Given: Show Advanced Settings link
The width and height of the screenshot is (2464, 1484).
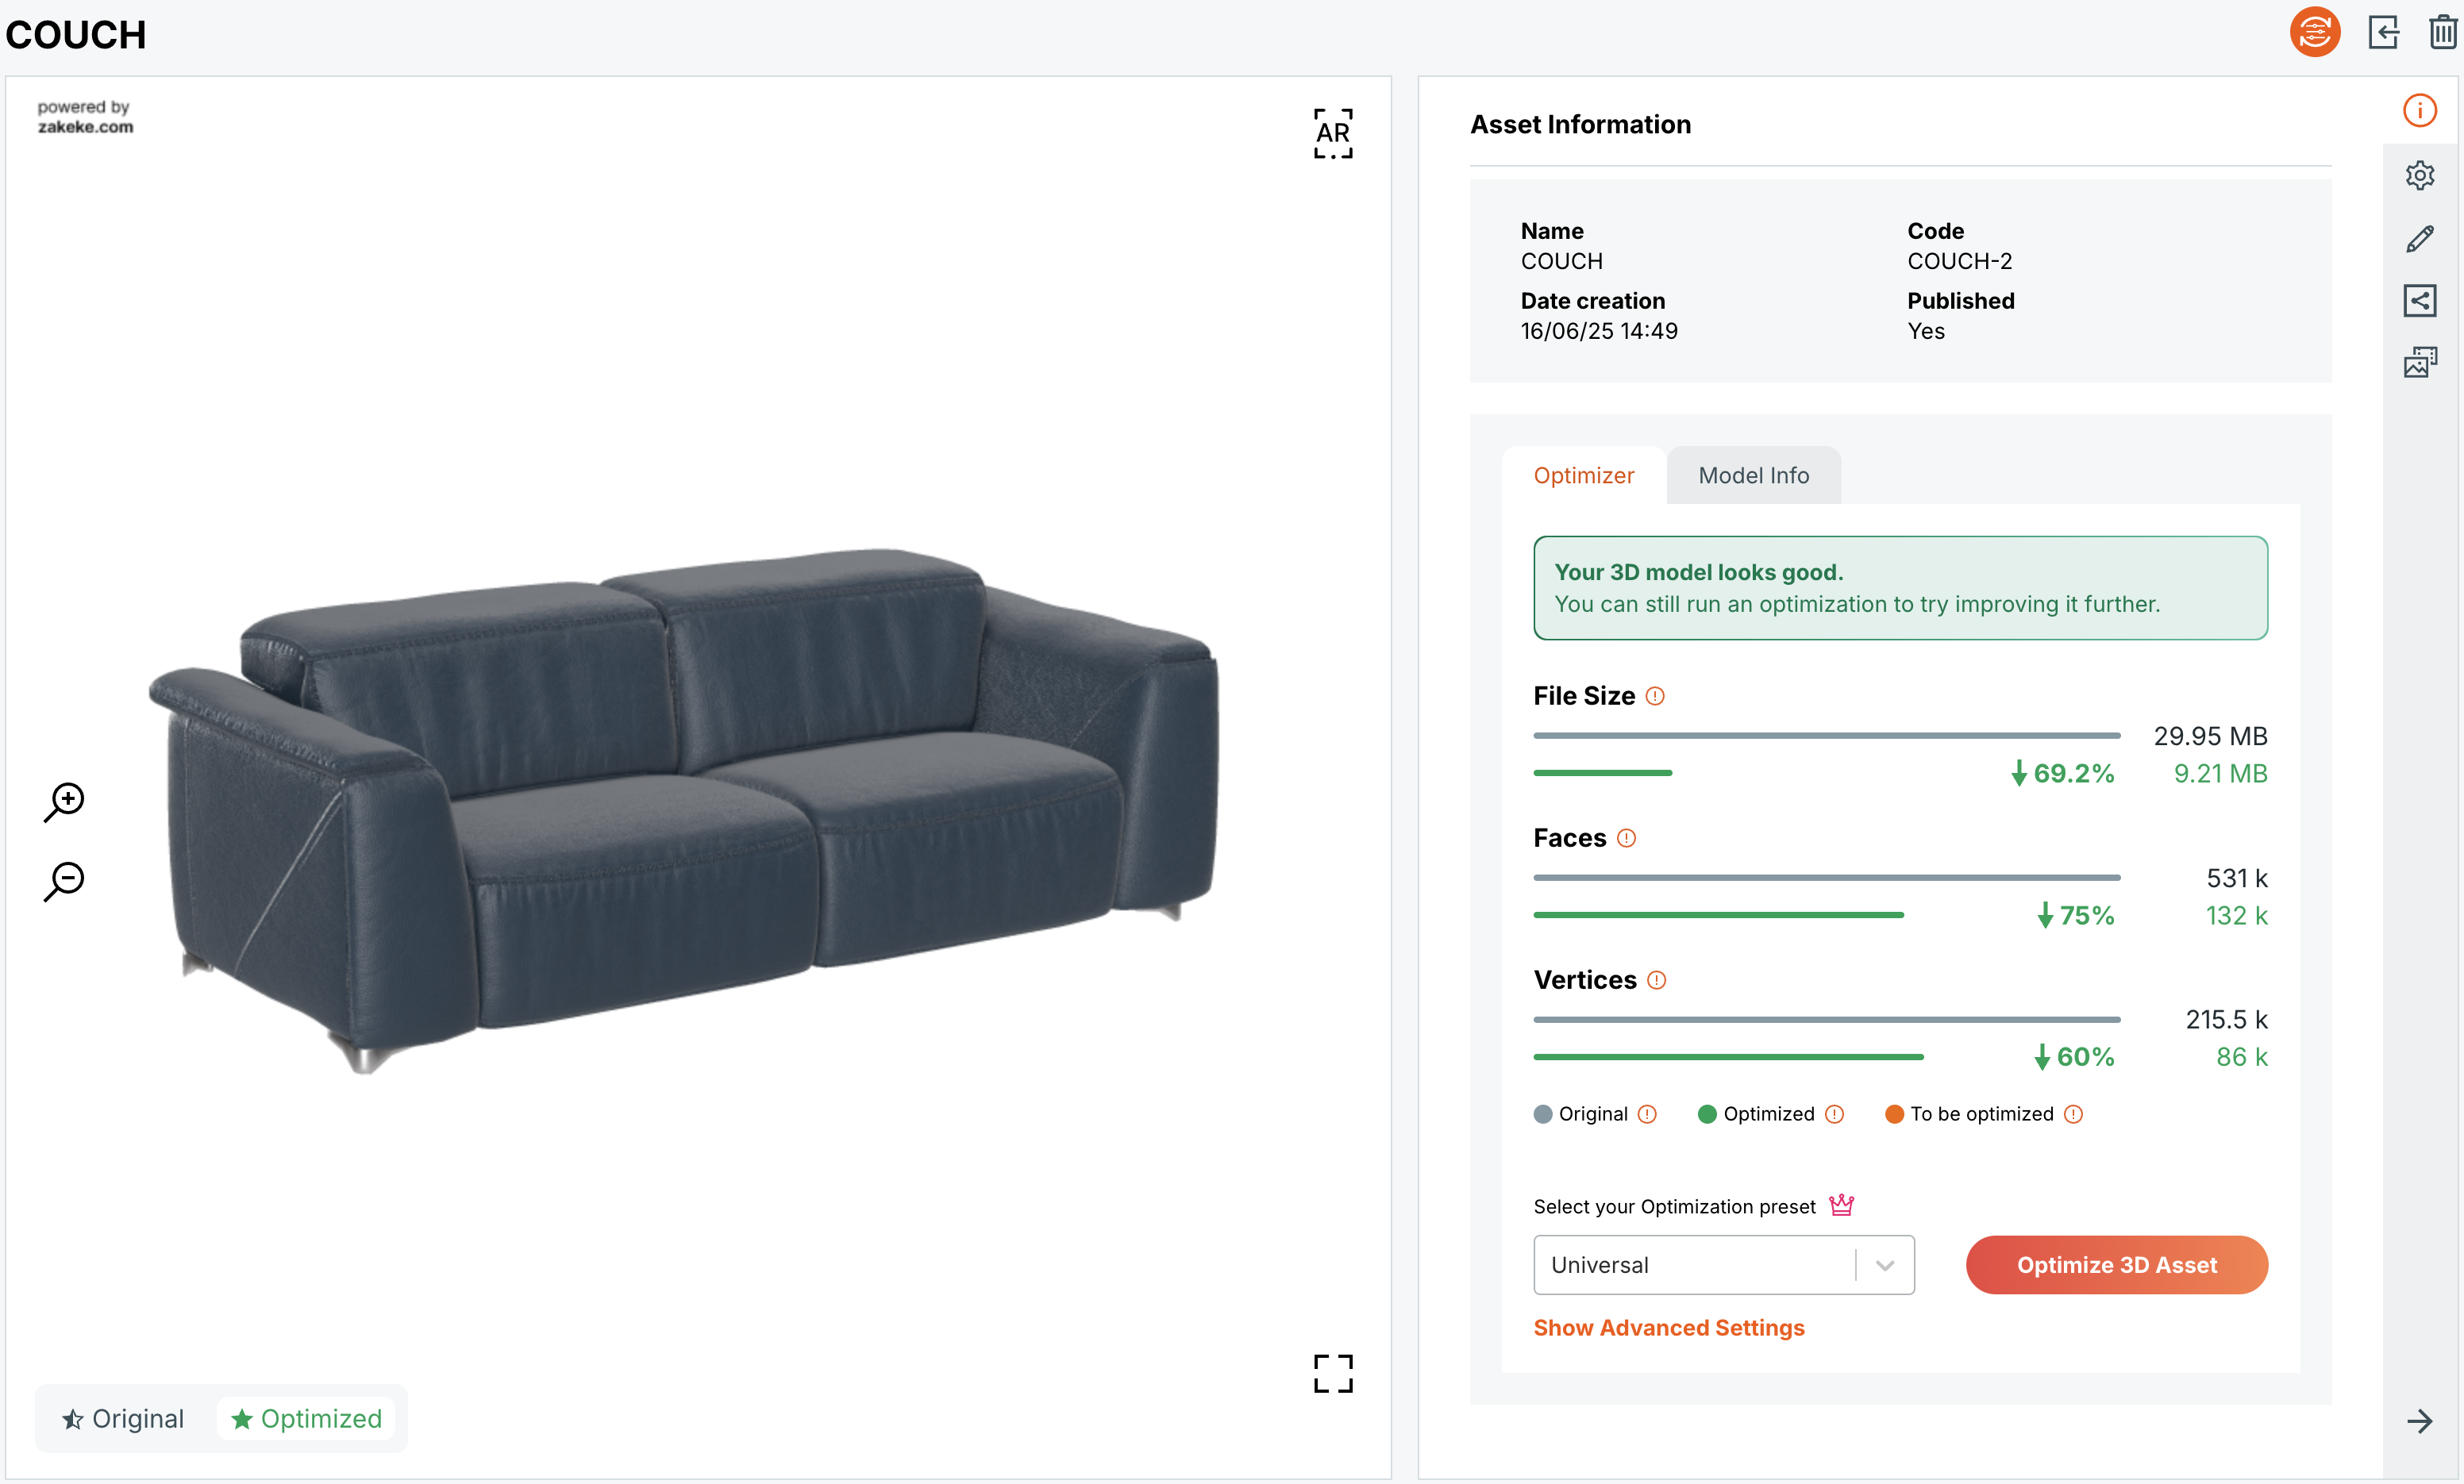Looking at the screenshot, I should click(x=1669, y=1328).
